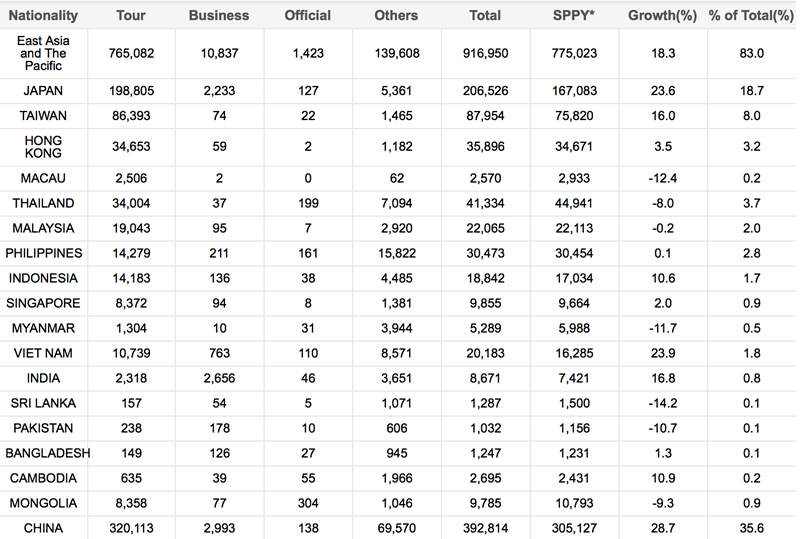Click the SINGAPORE row label
This screenshot has width=800, height=539.
(x=43, y=303)
